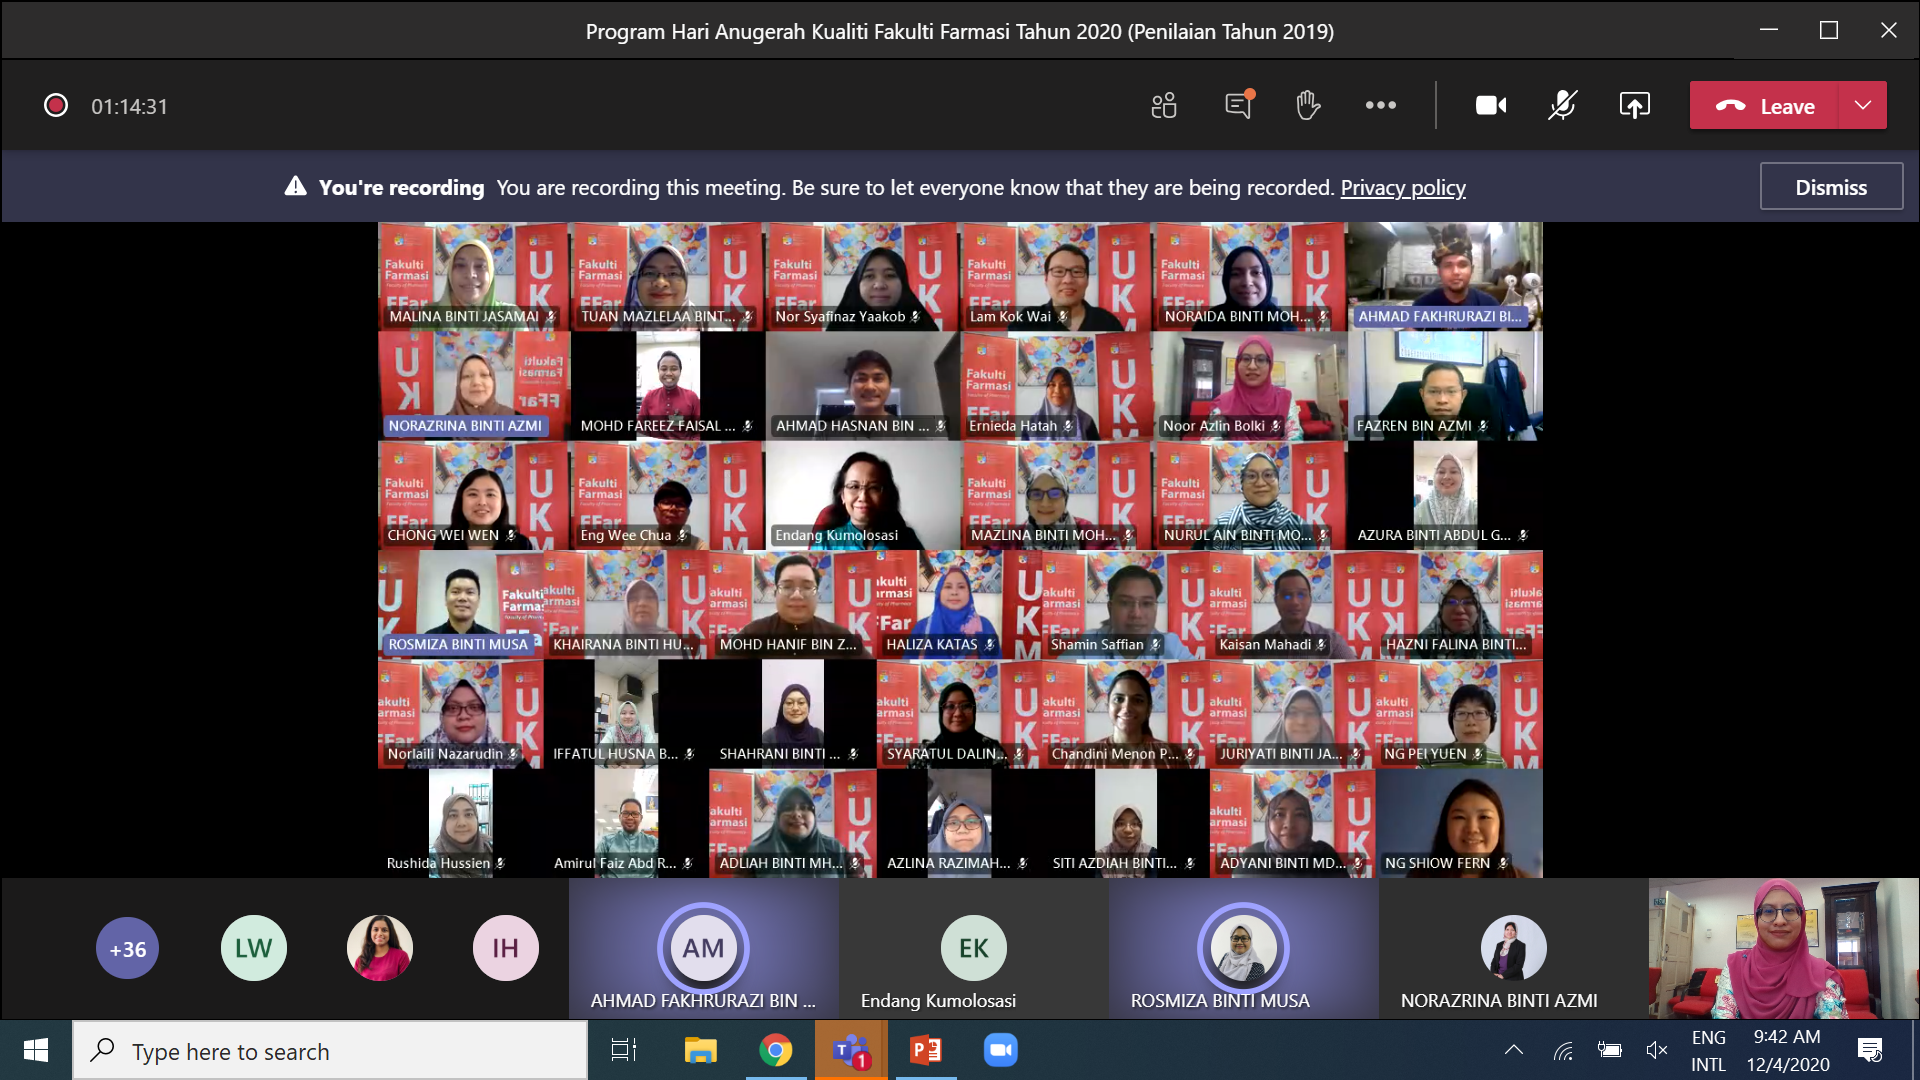Click the Windows search input box

click(330, 1051)
